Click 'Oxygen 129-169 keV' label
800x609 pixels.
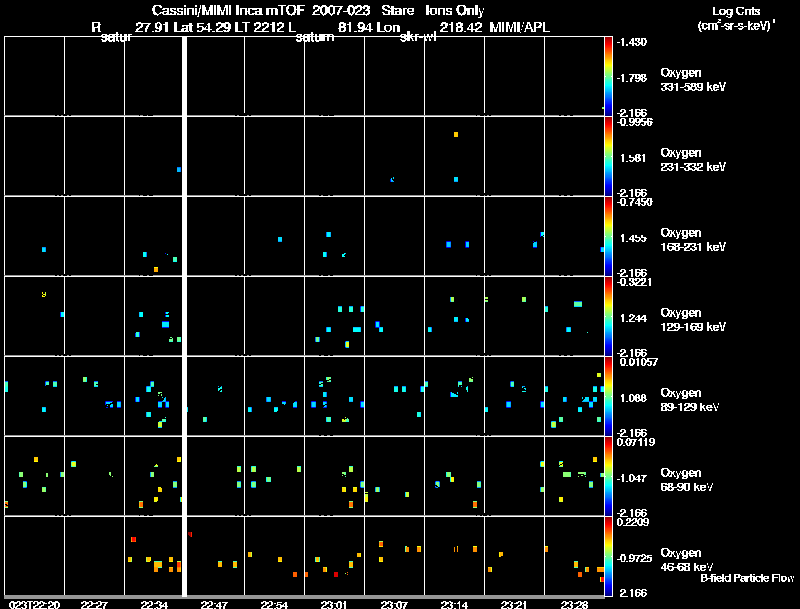693,320
